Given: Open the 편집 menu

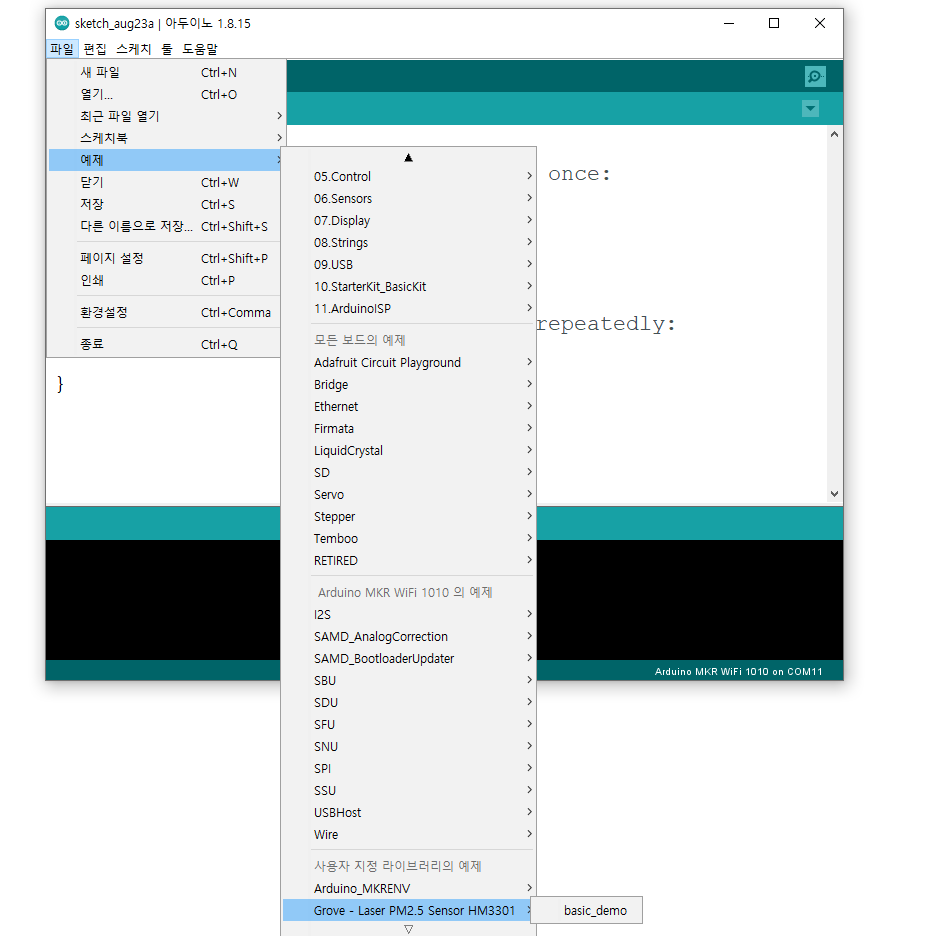Looking at the screenshot, I should (x=95, y=49).
